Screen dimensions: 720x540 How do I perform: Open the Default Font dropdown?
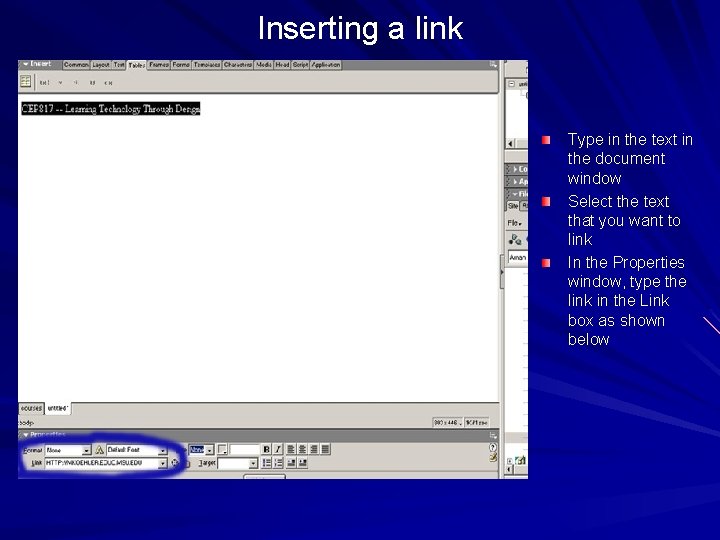point(136,450)
